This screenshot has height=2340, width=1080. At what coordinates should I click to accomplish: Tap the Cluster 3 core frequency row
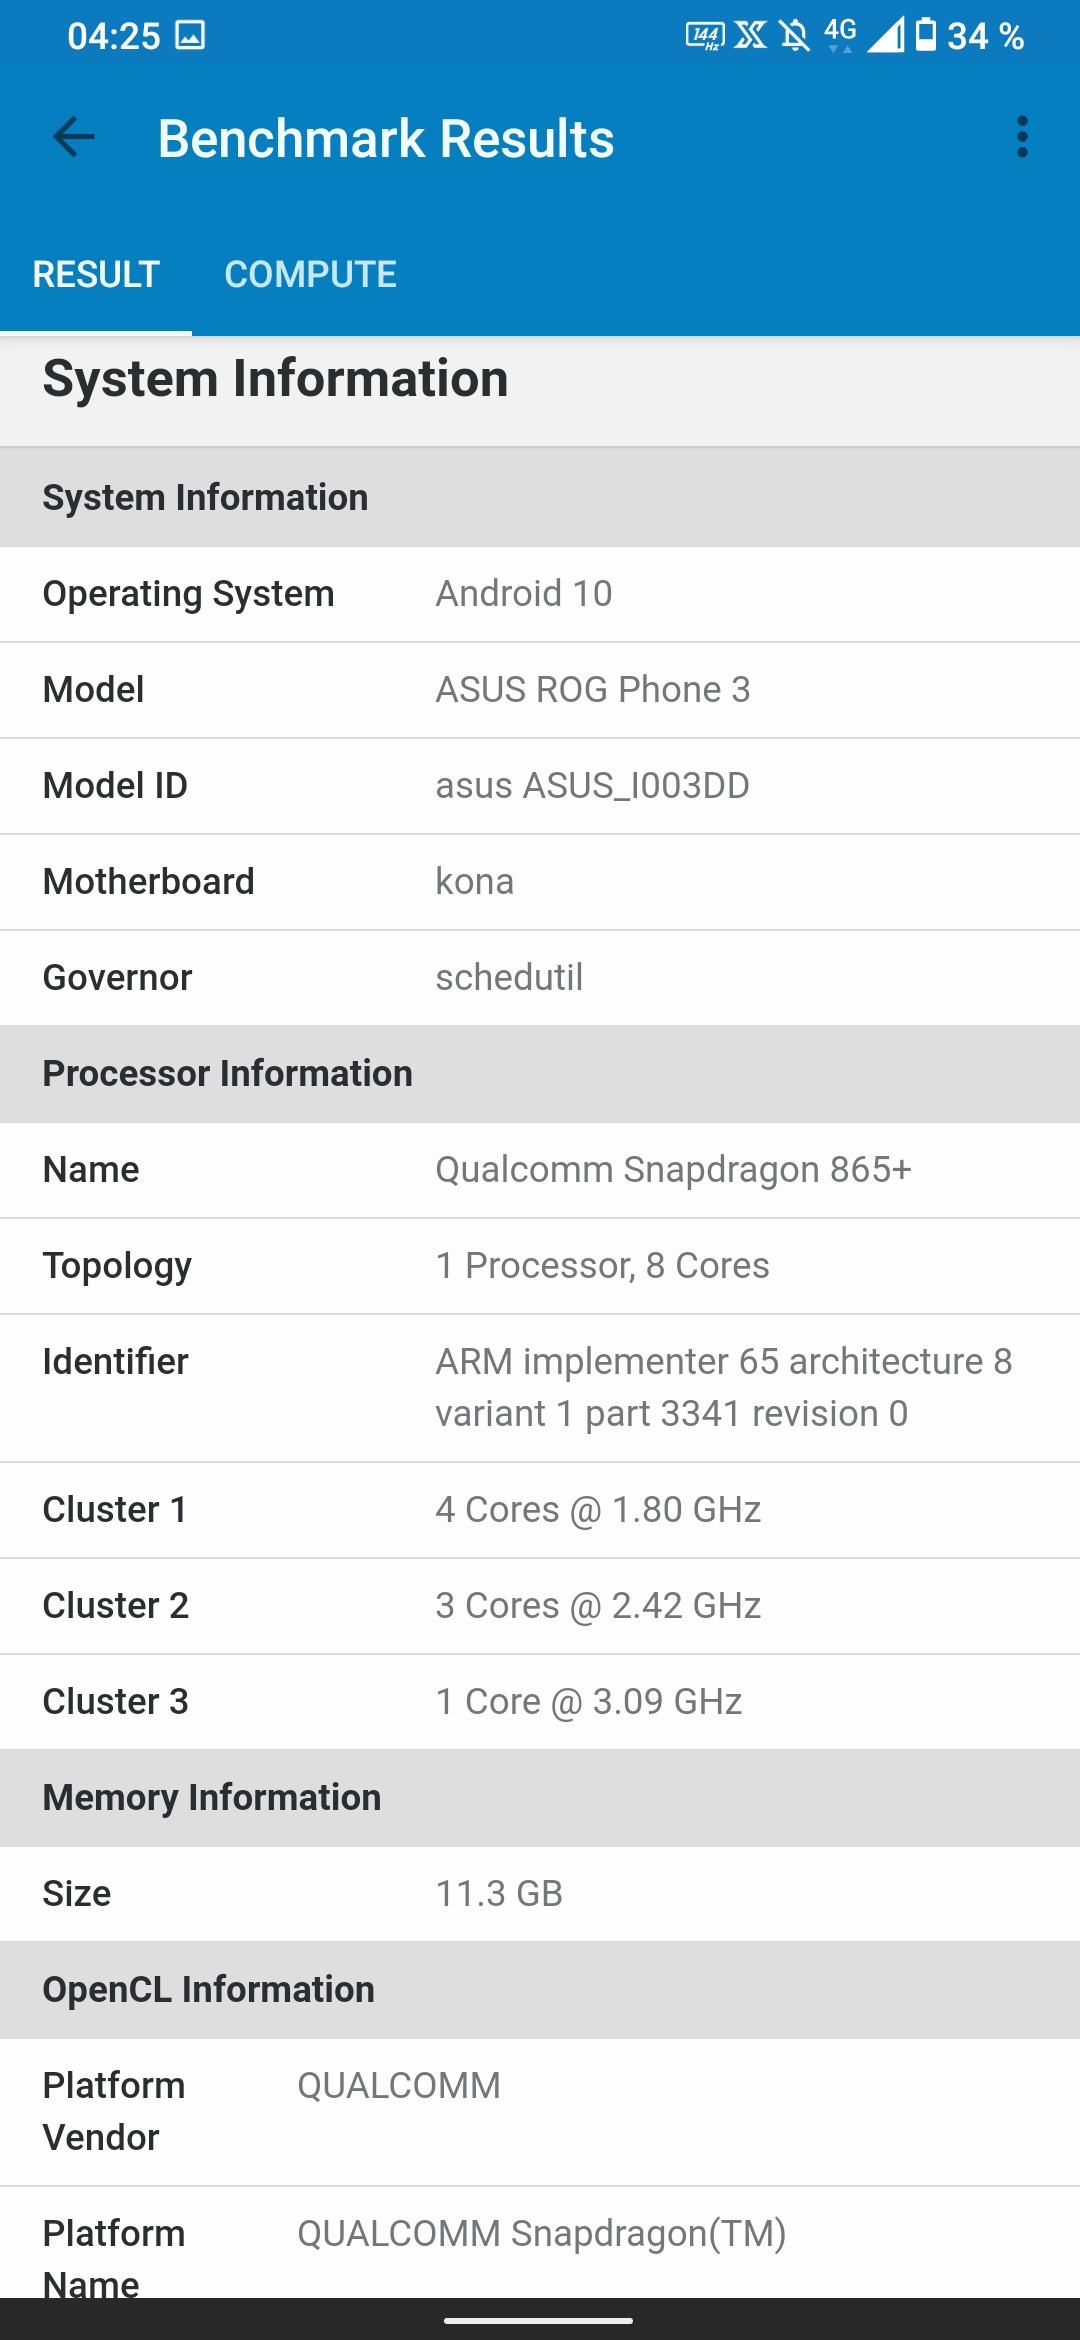pos(540,1702)
